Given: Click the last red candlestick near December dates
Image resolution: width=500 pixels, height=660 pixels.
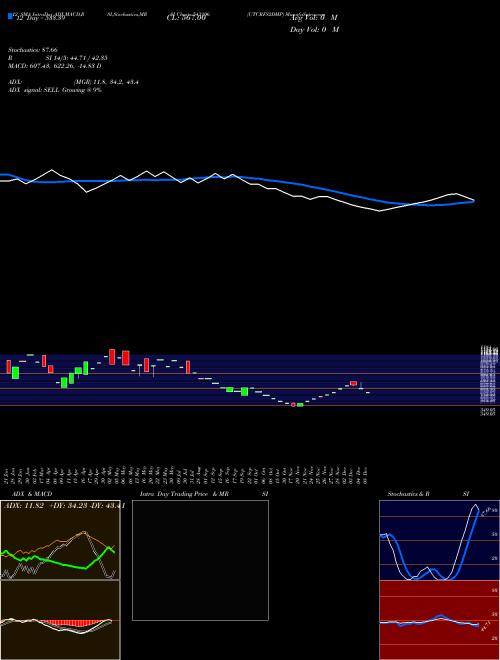Looking at the screenshot, I should tap(354, 383).
